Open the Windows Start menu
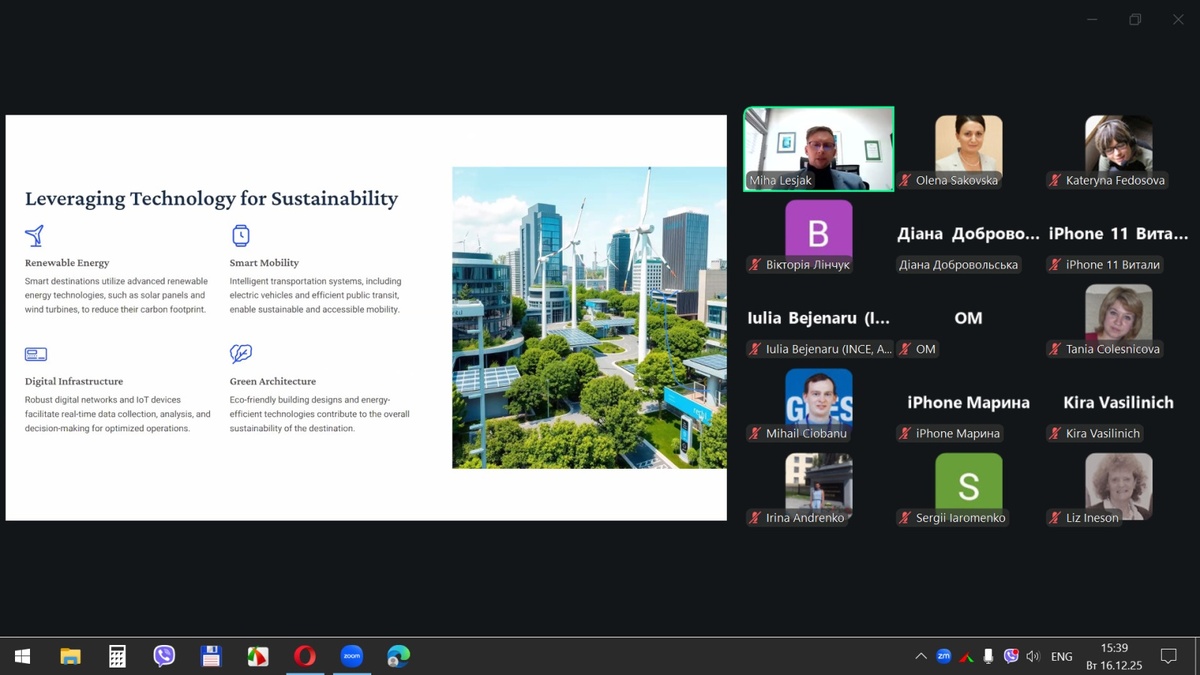 (22, 656)
